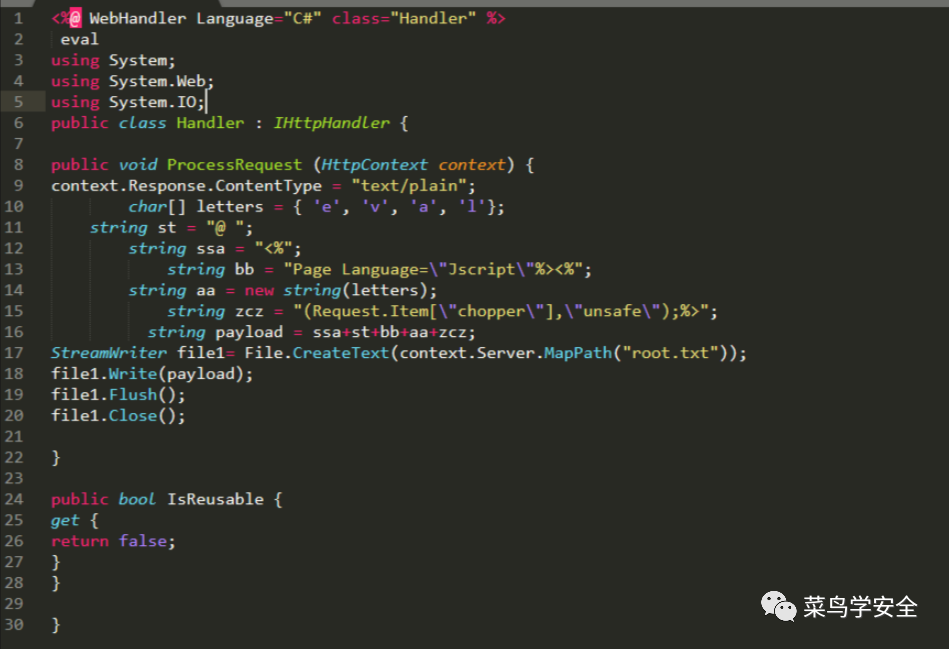The width and height of the screenshot is (949, 649).
Task: Click the "MapPath" method call
Action: [x=578, y=353]
